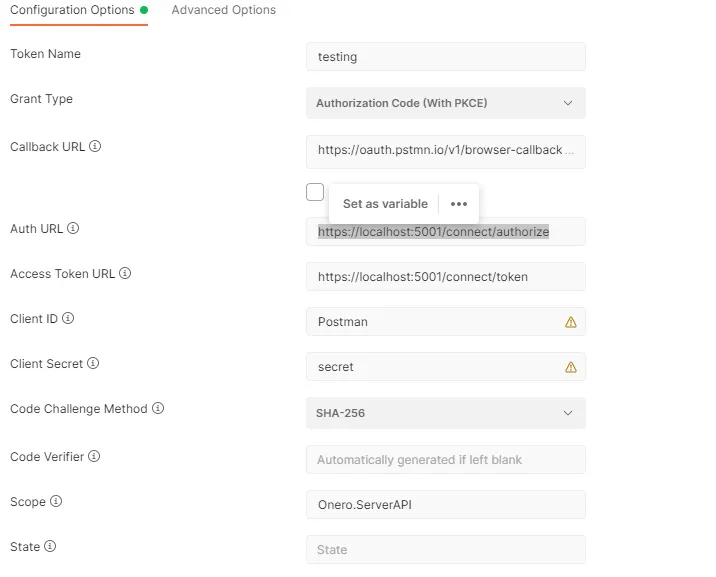The image size is (716, 577).
Task: Click info icon next to Scope
Action: pyautogui.click(x=57, y=501)
